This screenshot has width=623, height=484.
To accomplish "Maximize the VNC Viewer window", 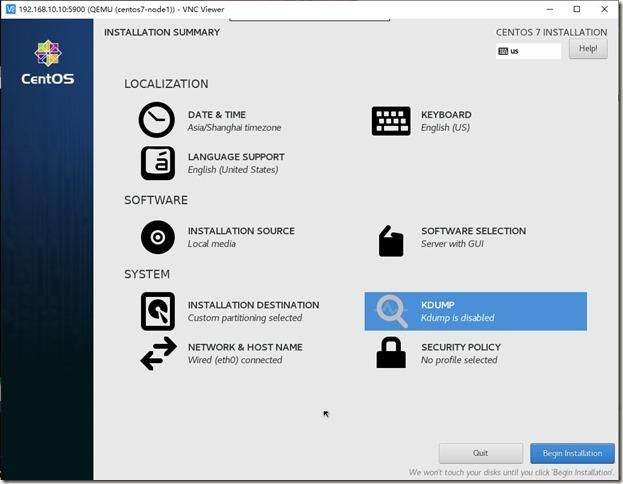I will pyautogui.click(x=577, y=9).
